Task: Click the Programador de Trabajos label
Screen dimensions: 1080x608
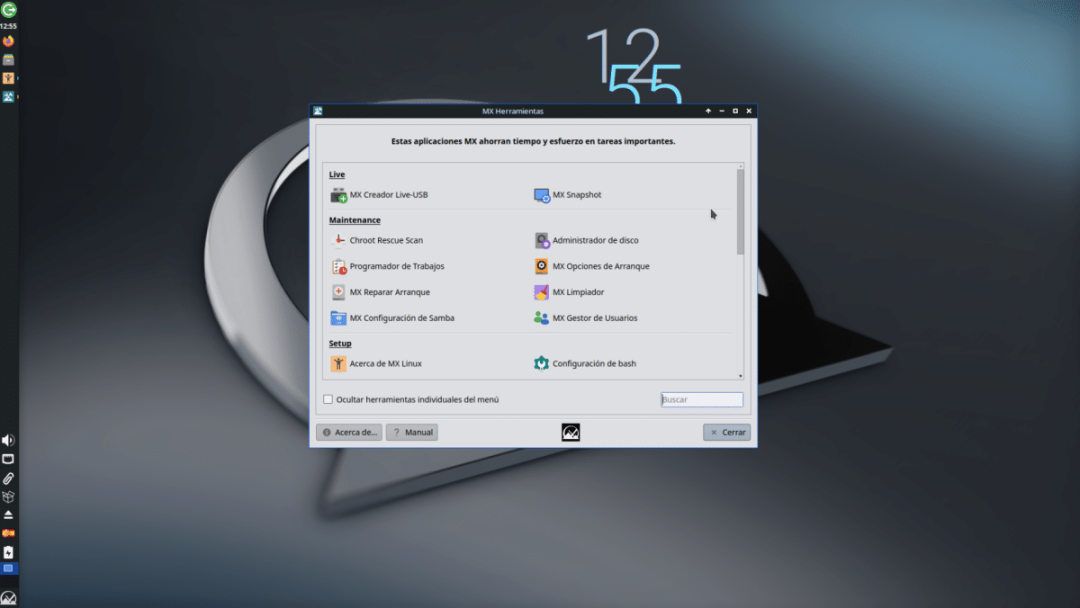Action: point(397,266)
